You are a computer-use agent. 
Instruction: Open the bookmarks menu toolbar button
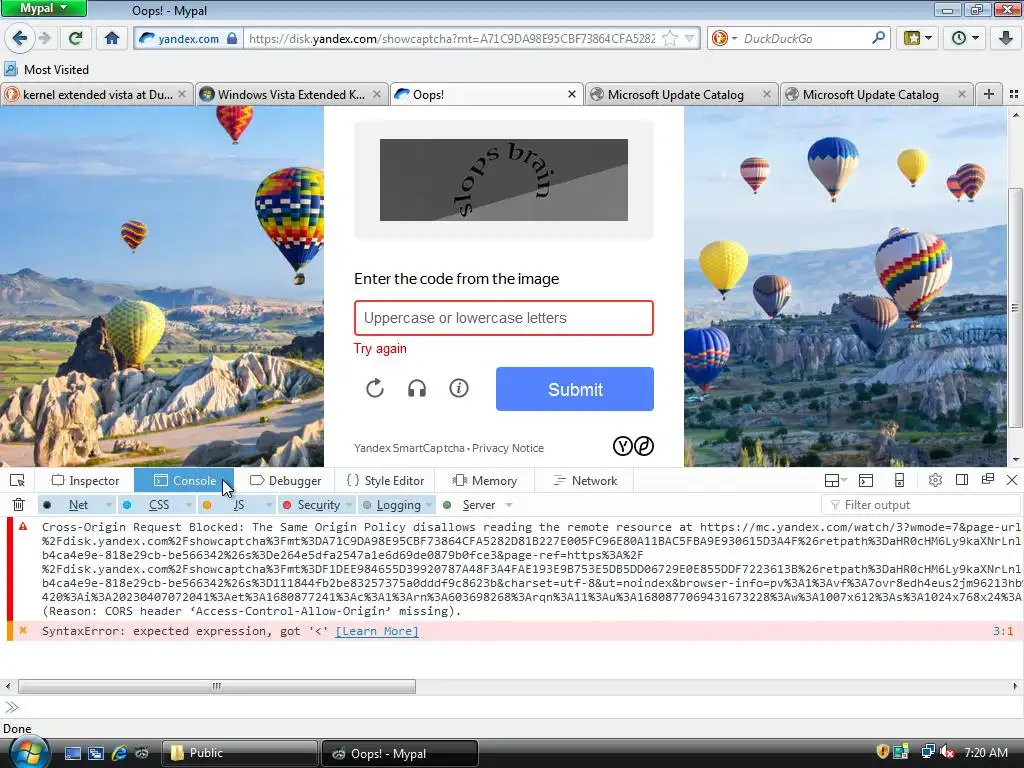pos(918,38)
